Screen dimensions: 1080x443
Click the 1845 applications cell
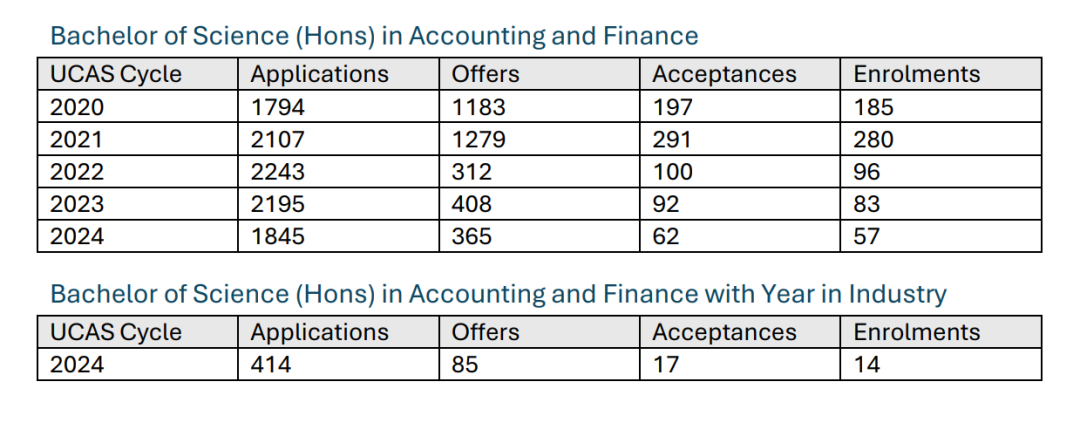point(338,236)
